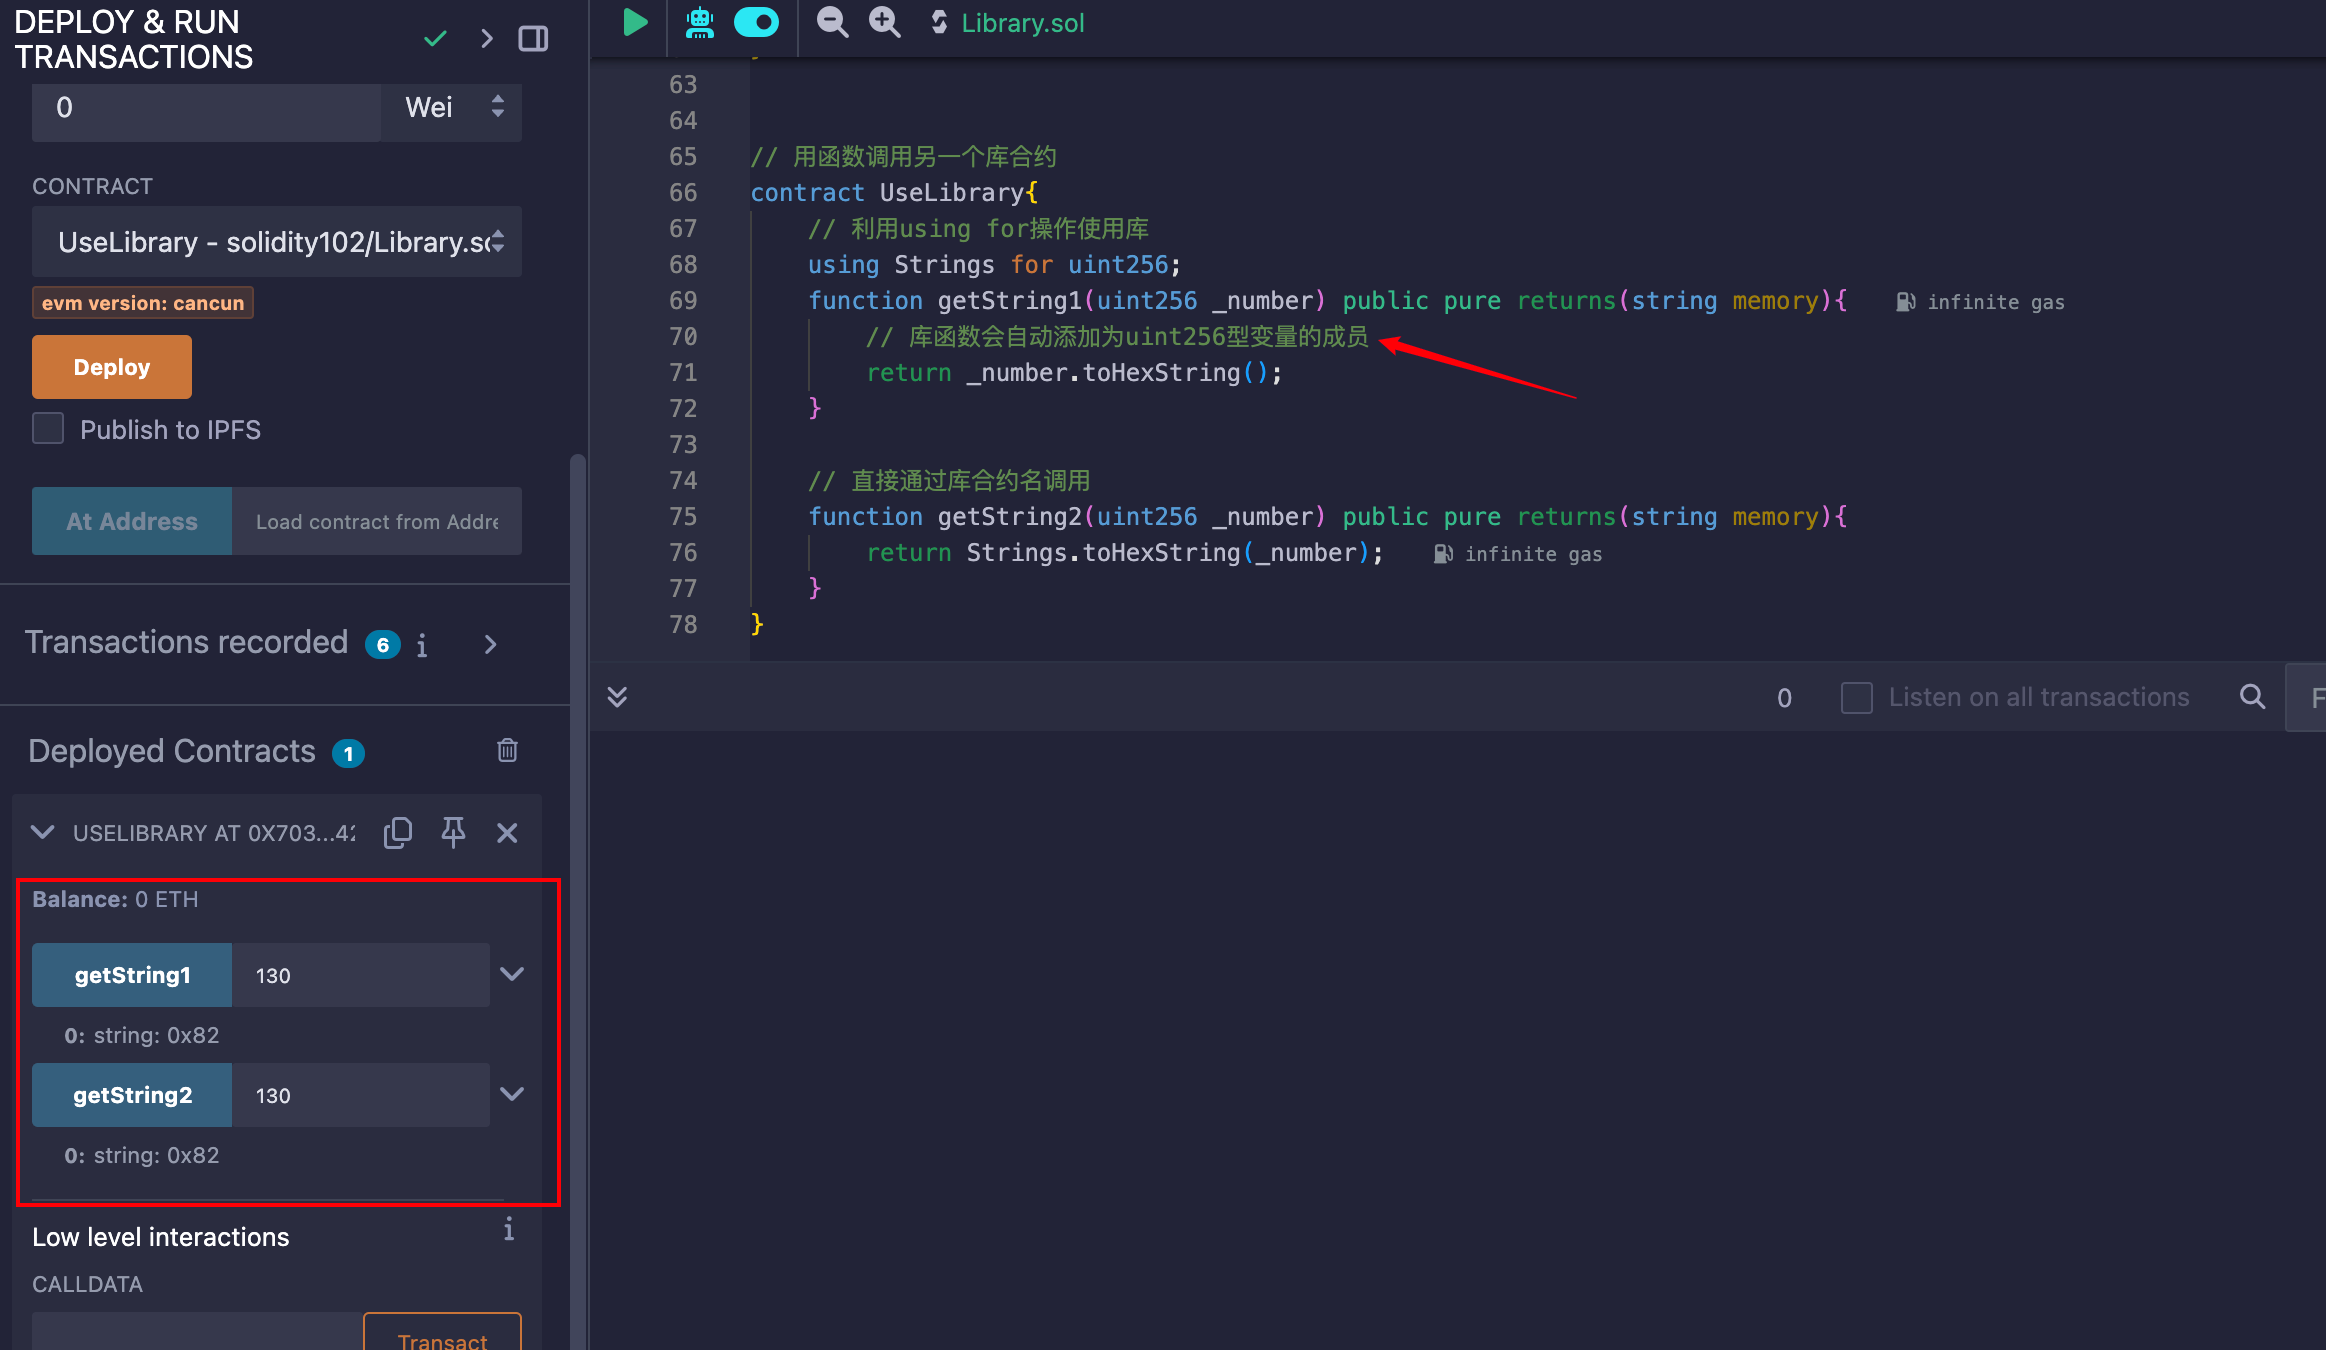Click 'return Strings.toHexString(_number);' line

(1124, 552)
